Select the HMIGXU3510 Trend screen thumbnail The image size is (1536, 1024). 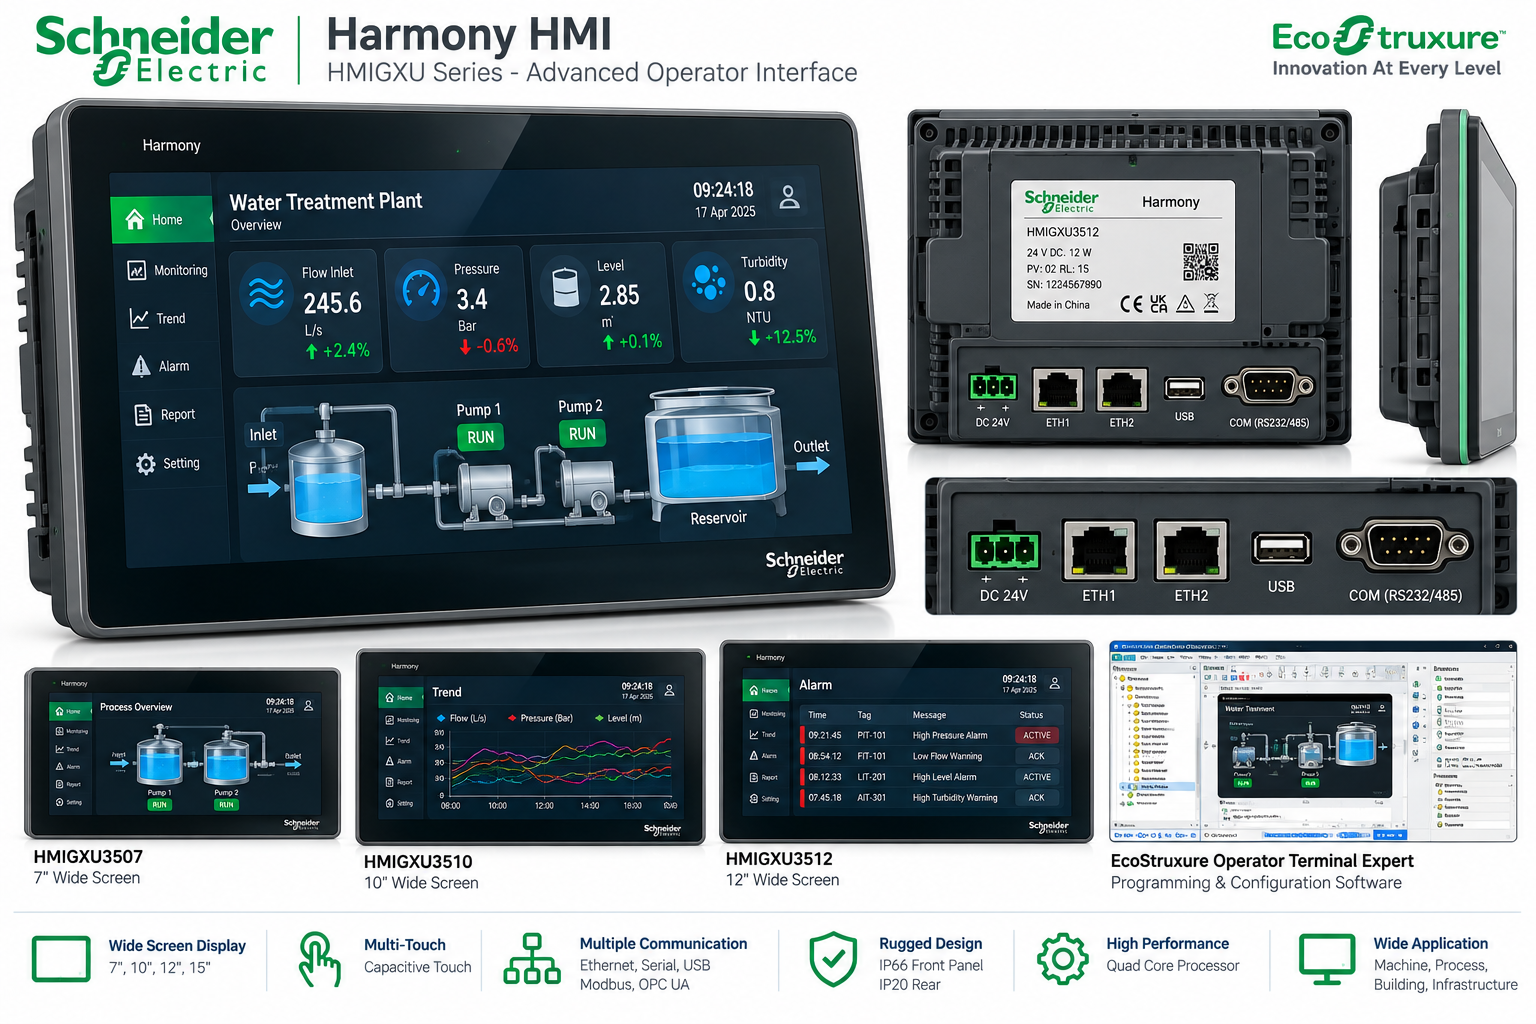[530, 747]
